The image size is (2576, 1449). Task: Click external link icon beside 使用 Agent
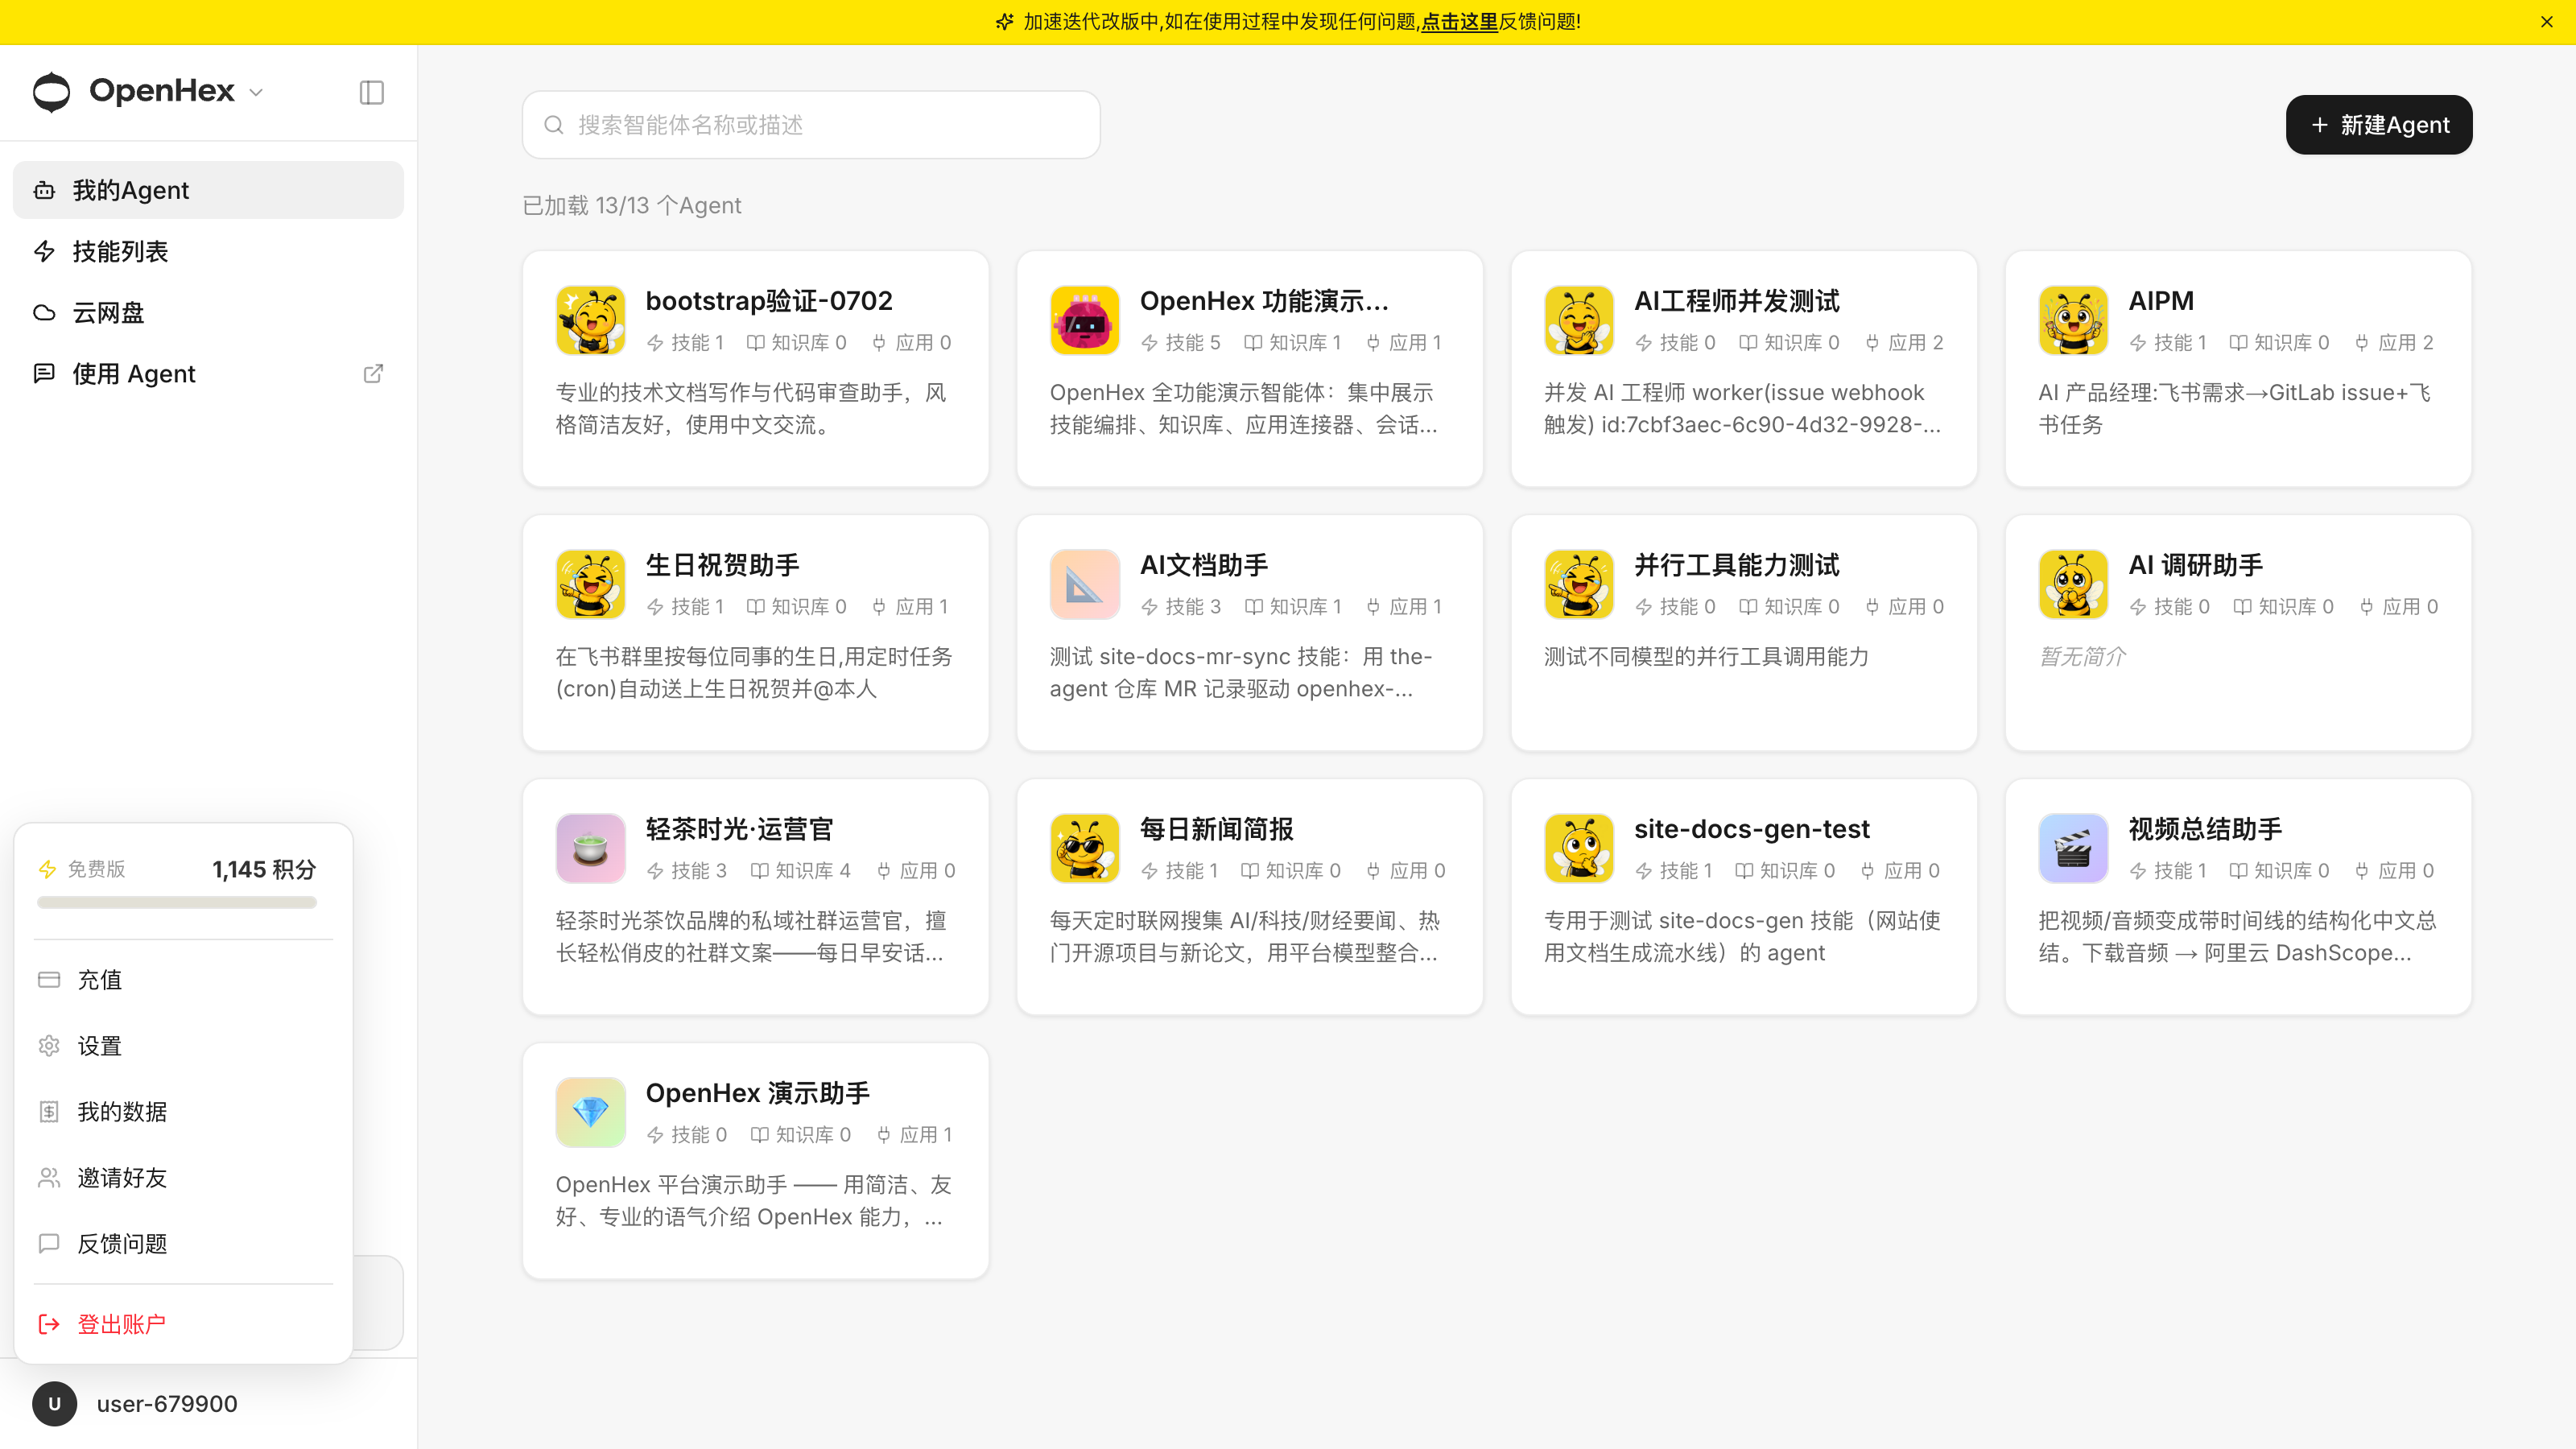point(373,373)
